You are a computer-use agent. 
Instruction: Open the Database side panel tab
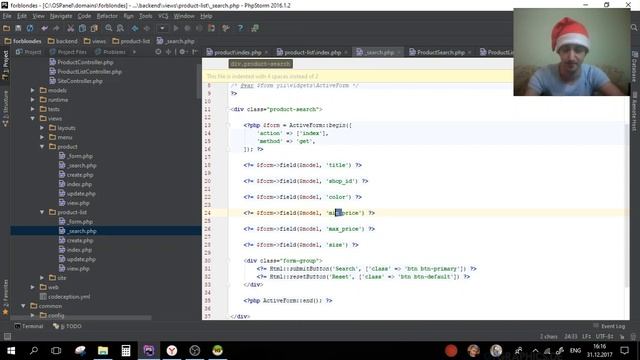pyautogui.click(x=635, y=67)
